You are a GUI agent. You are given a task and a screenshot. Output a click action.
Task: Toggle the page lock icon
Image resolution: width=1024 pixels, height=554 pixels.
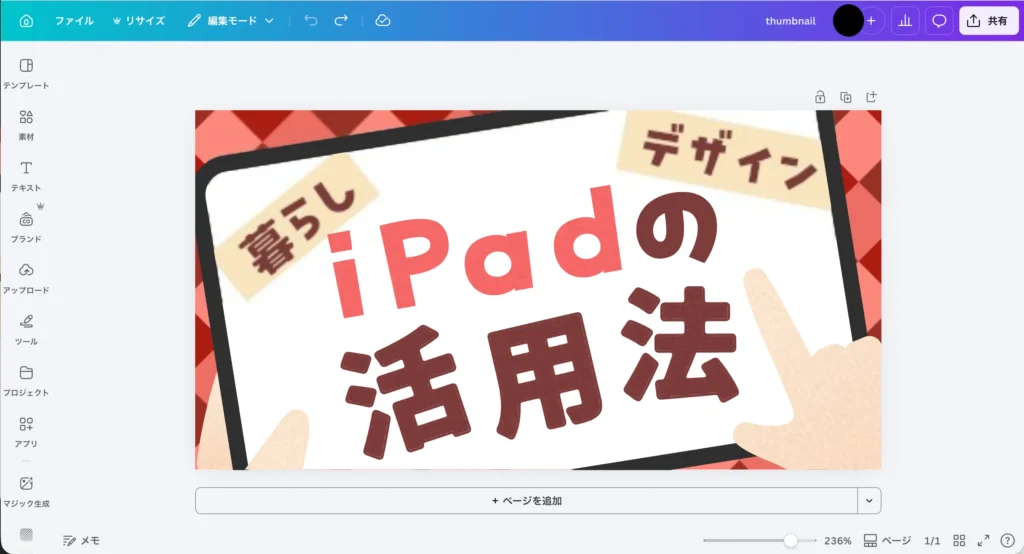coord(820,97)
